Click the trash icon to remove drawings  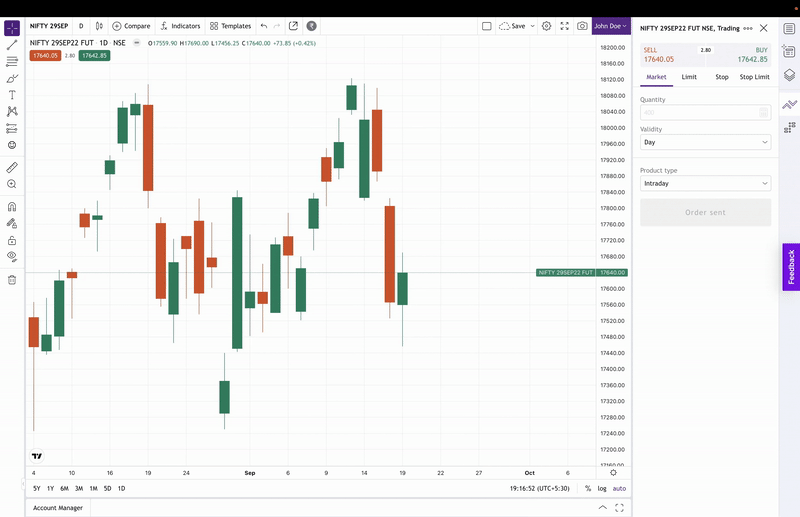(x=12, y=280)
